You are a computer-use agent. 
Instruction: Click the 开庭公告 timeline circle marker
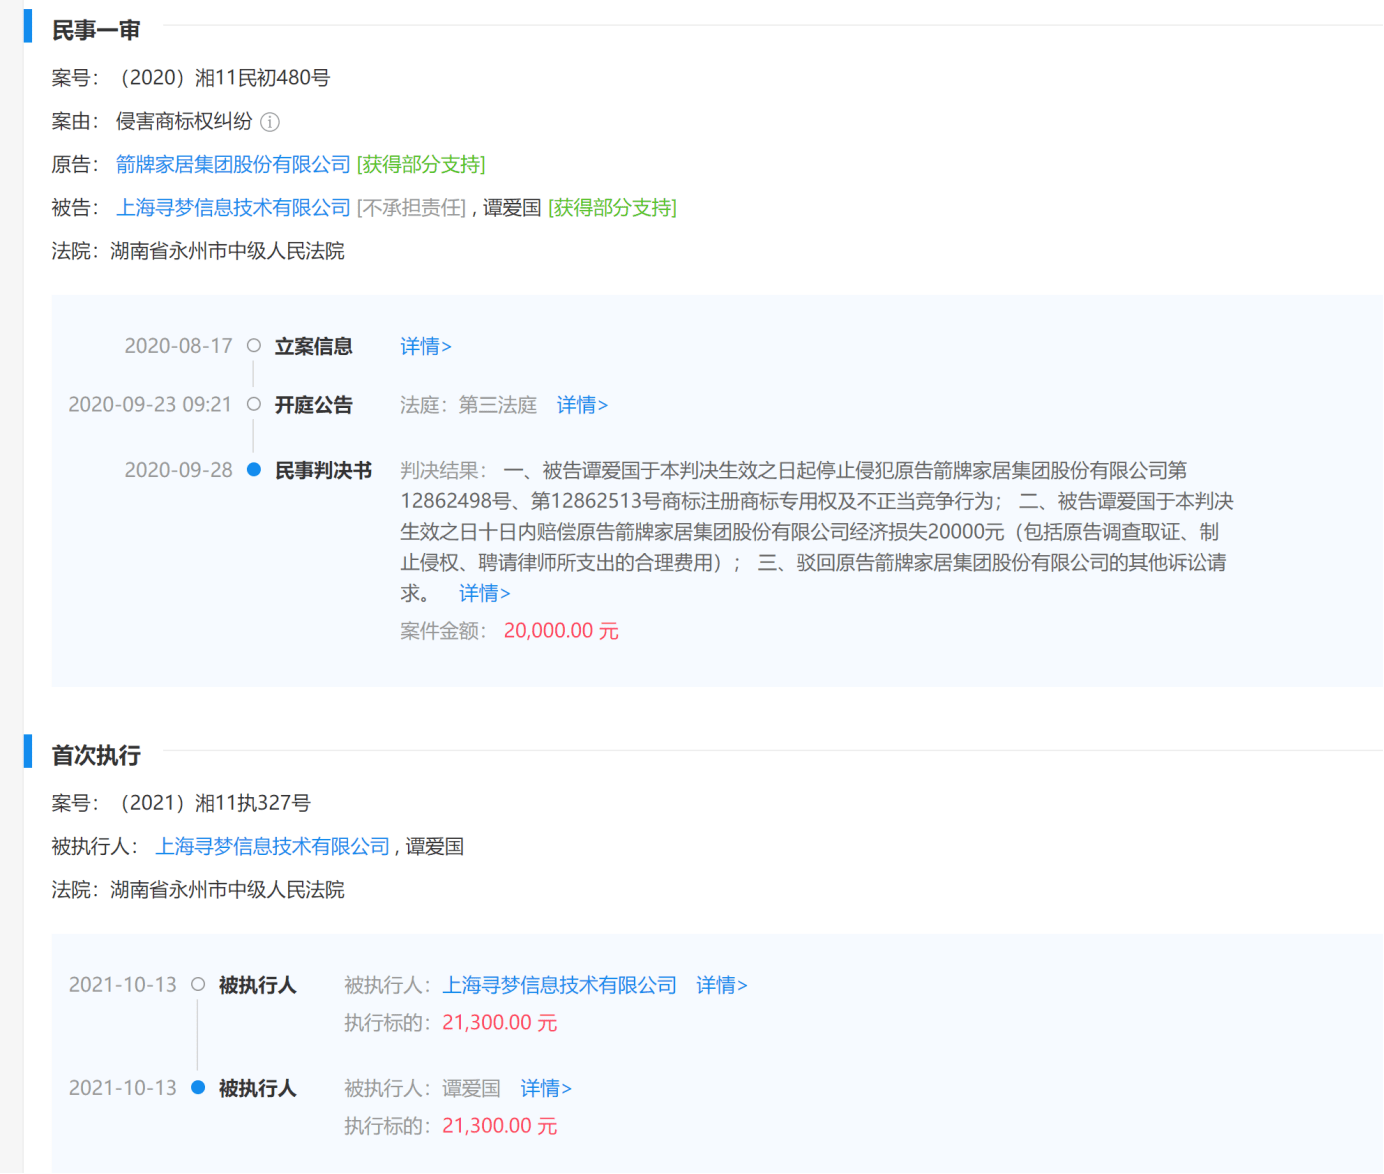254,405
